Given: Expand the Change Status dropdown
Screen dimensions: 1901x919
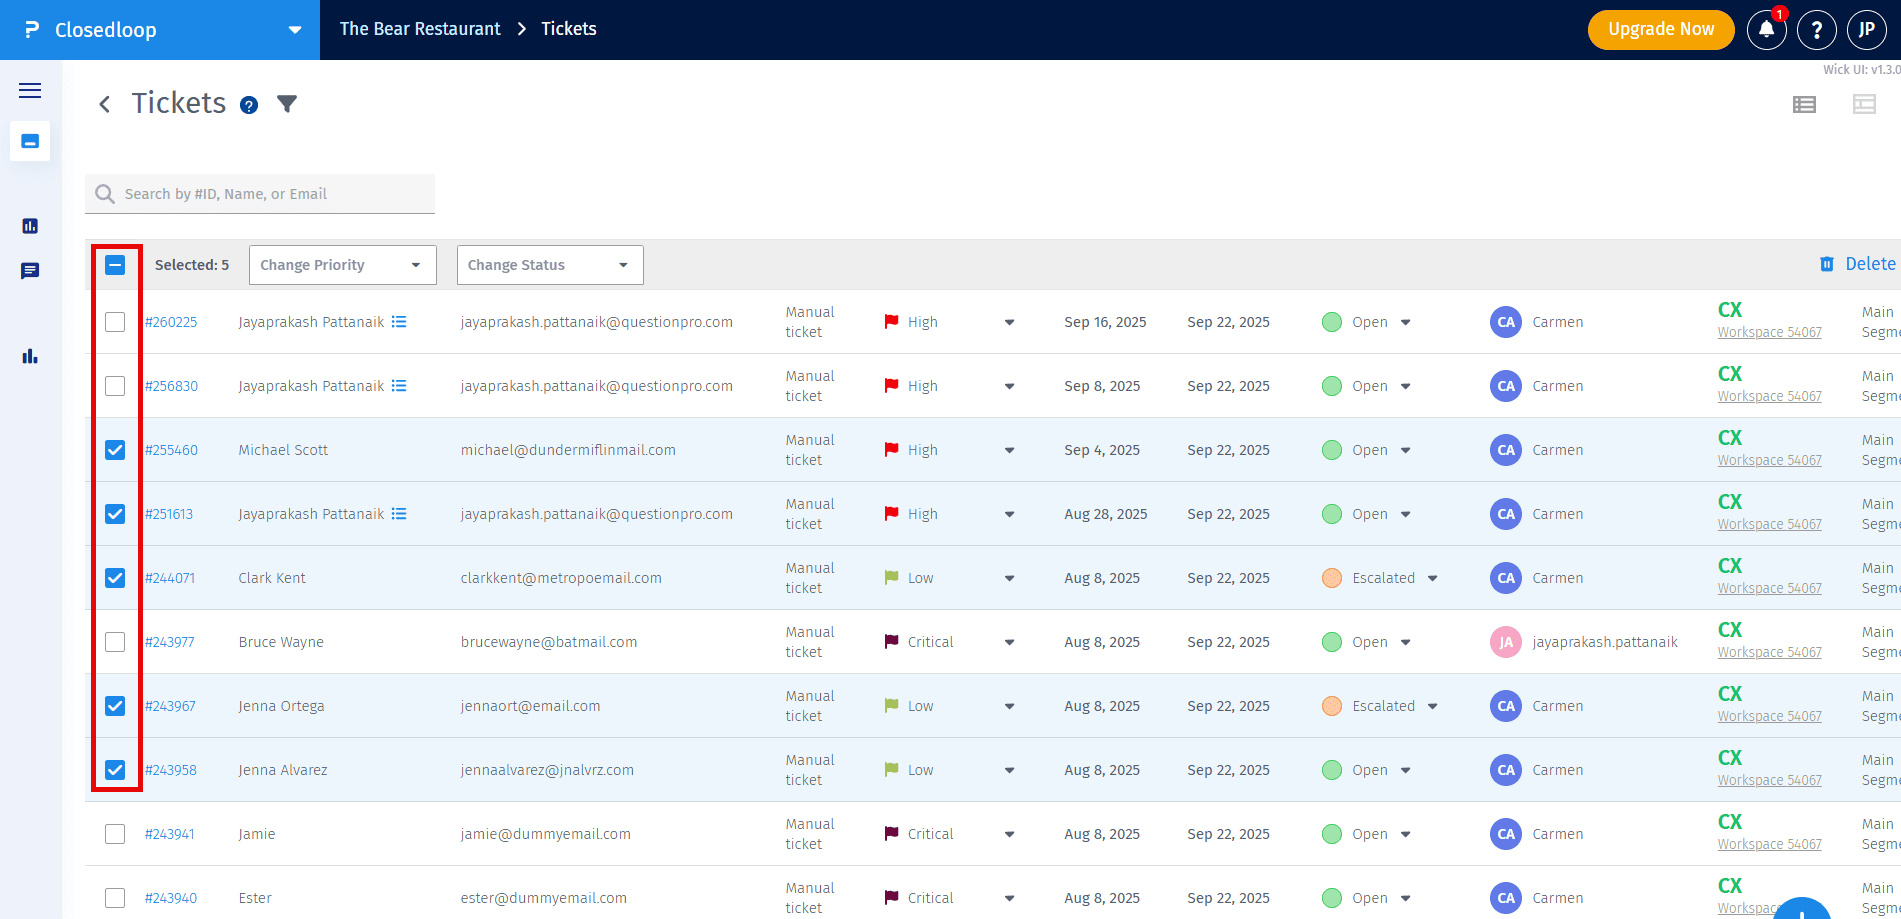Looking at the screenshot, I should click(549, 265).
